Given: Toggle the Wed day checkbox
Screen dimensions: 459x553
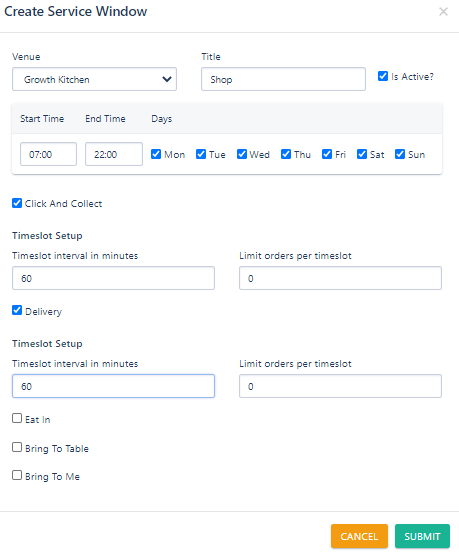Looking at the screenshot, I should [242, 154].
